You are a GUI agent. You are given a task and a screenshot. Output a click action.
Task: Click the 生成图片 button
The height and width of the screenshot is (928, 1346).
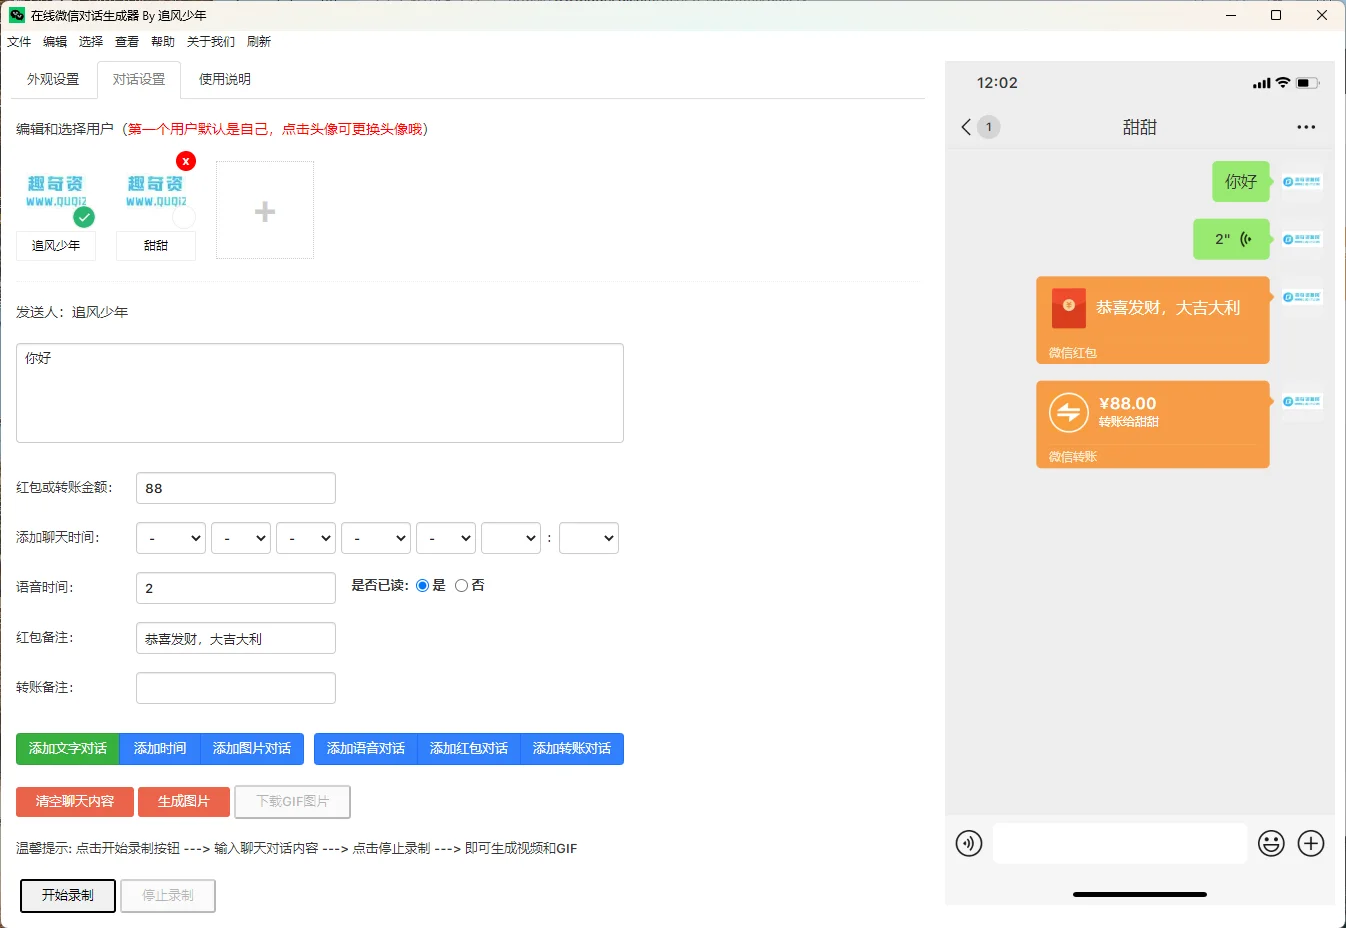pos(183,801)
